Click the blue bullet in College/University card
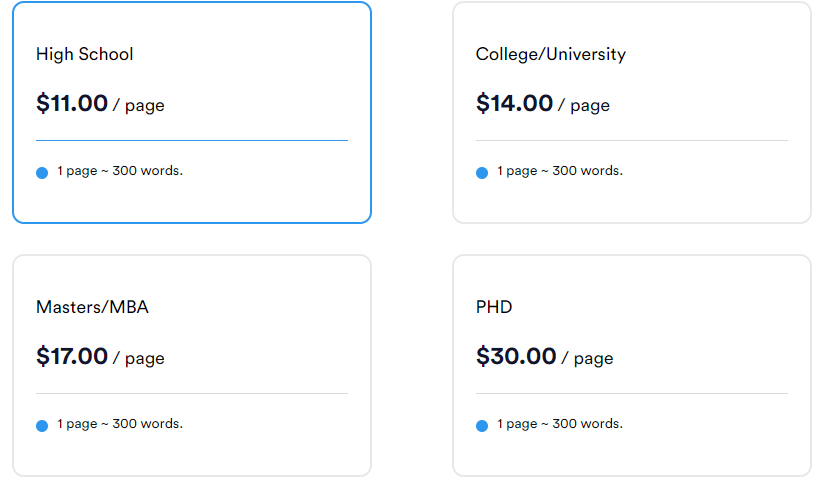This screenshot has width=830, height=487. 482,173
